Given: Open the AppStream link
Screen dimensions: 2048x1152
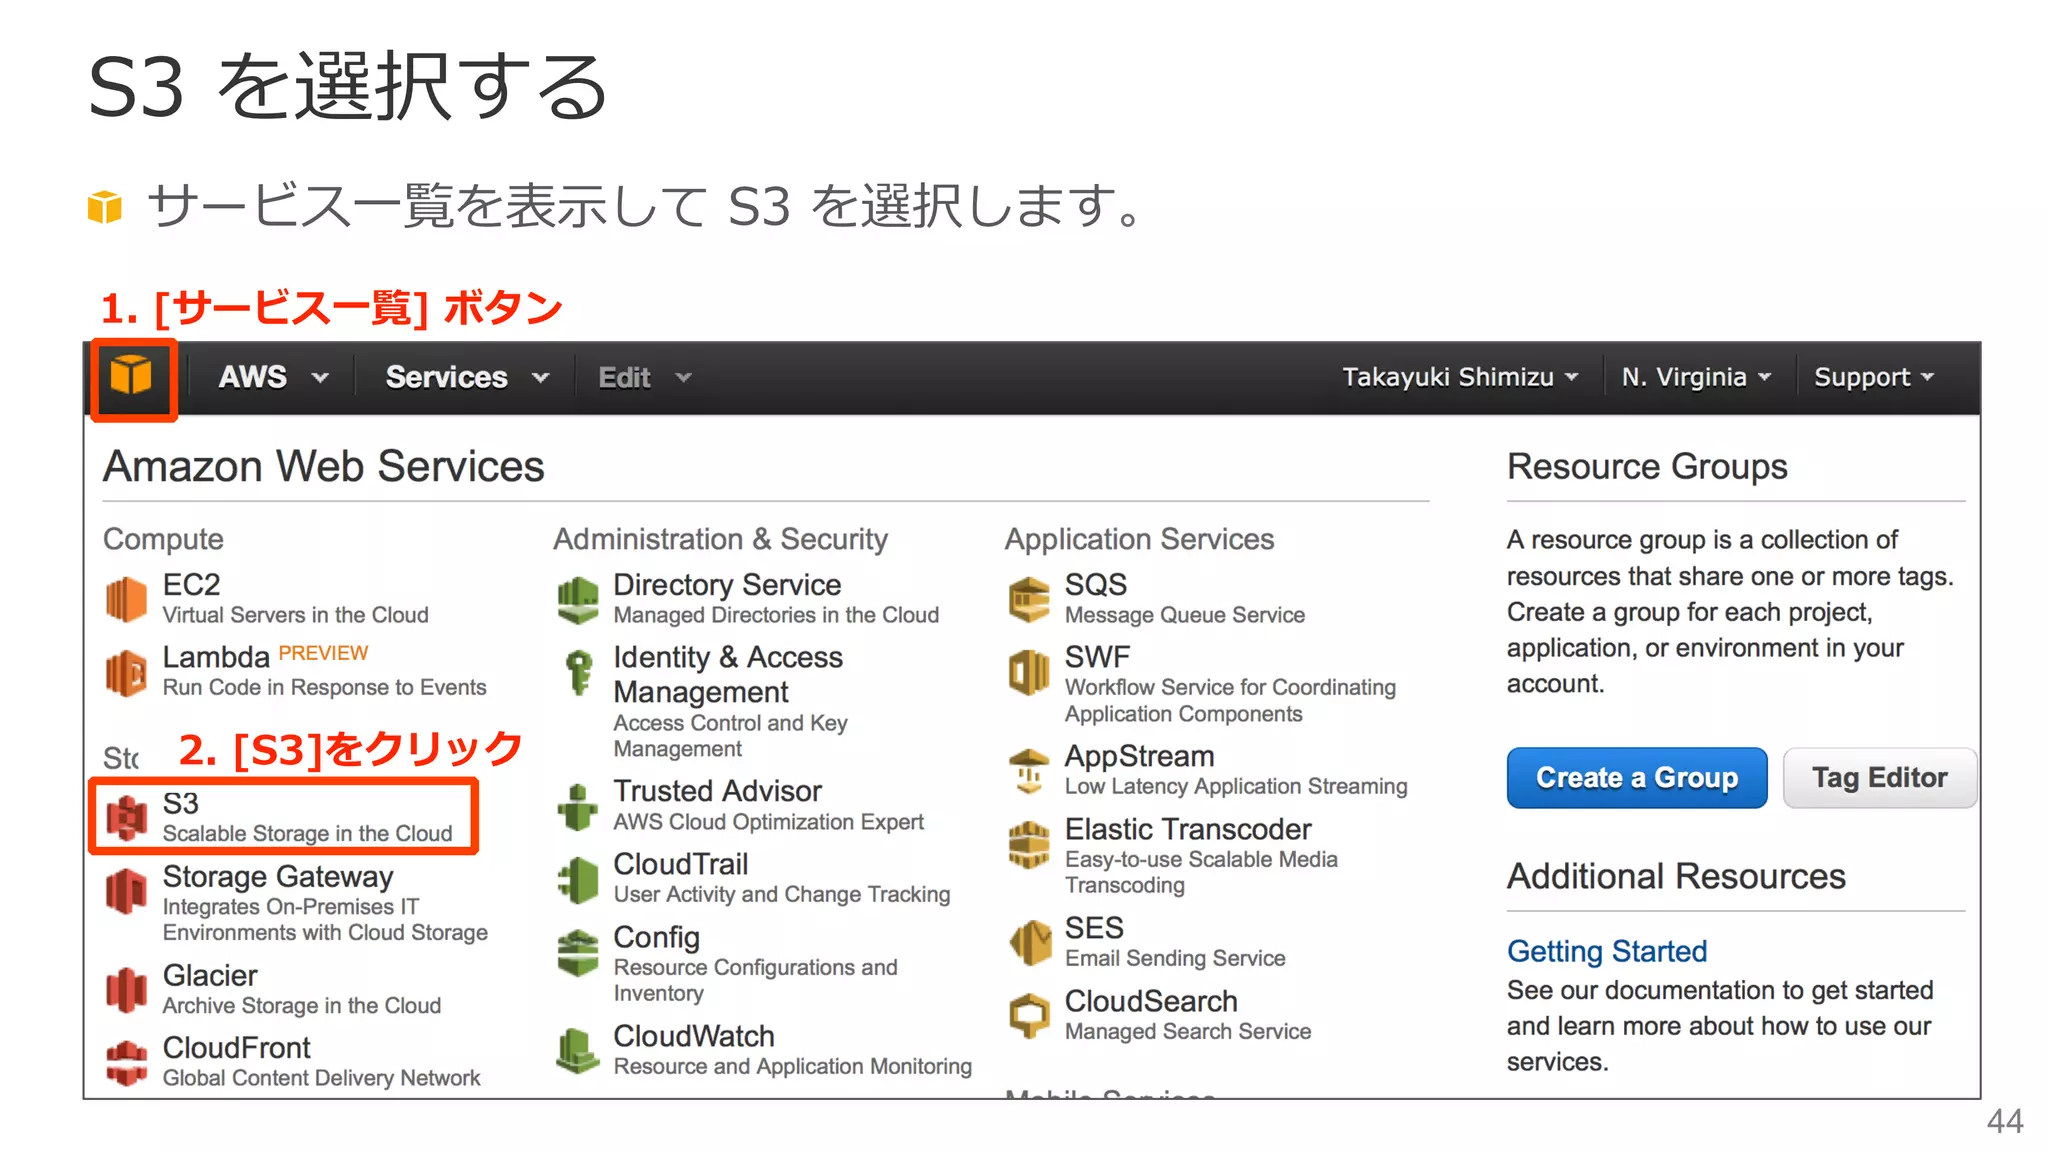Looking at the screenshot, I should pyautogui.click(x=1140, y=756).
